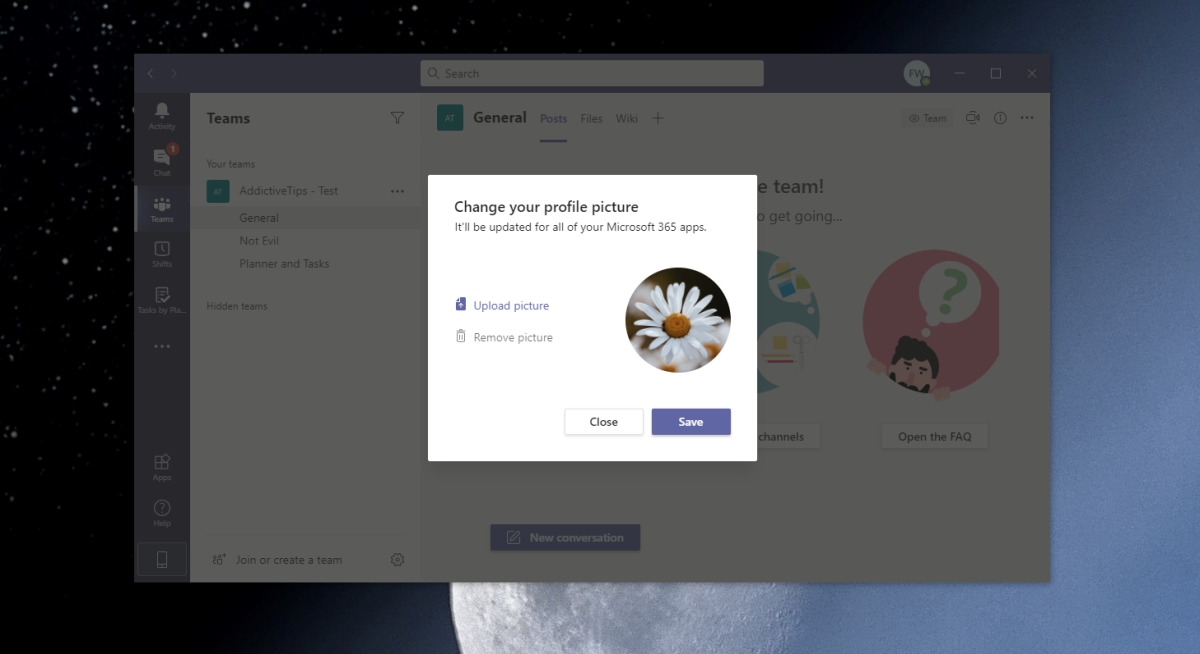Click the Search box
The image size is (1200, 654).
(592, 73)
